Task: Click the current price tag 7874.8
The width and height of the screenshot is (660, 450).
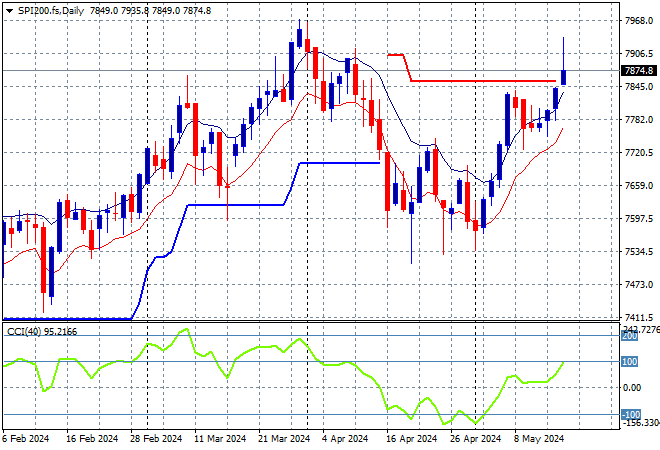Action: (x=636, y=71)
